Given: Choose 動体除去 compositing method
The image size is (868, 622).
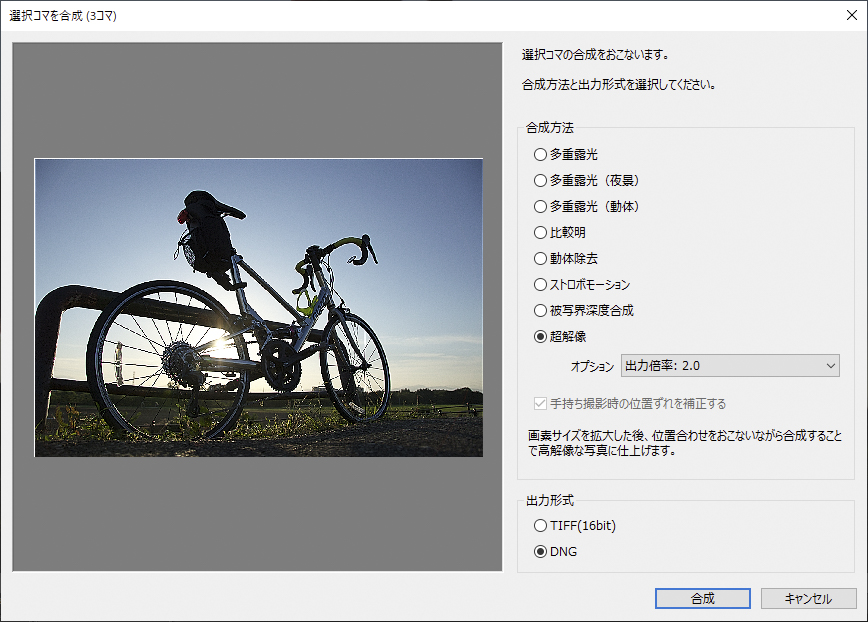Looking at the screenshot, I should coord(565,258).
